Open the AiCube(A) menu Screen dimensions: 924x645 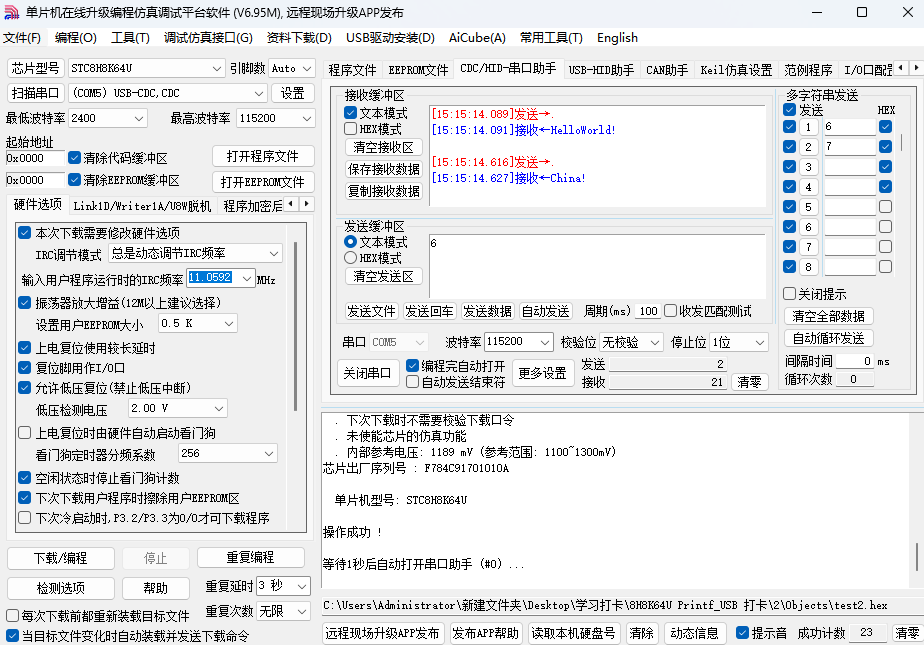[477, 38]
